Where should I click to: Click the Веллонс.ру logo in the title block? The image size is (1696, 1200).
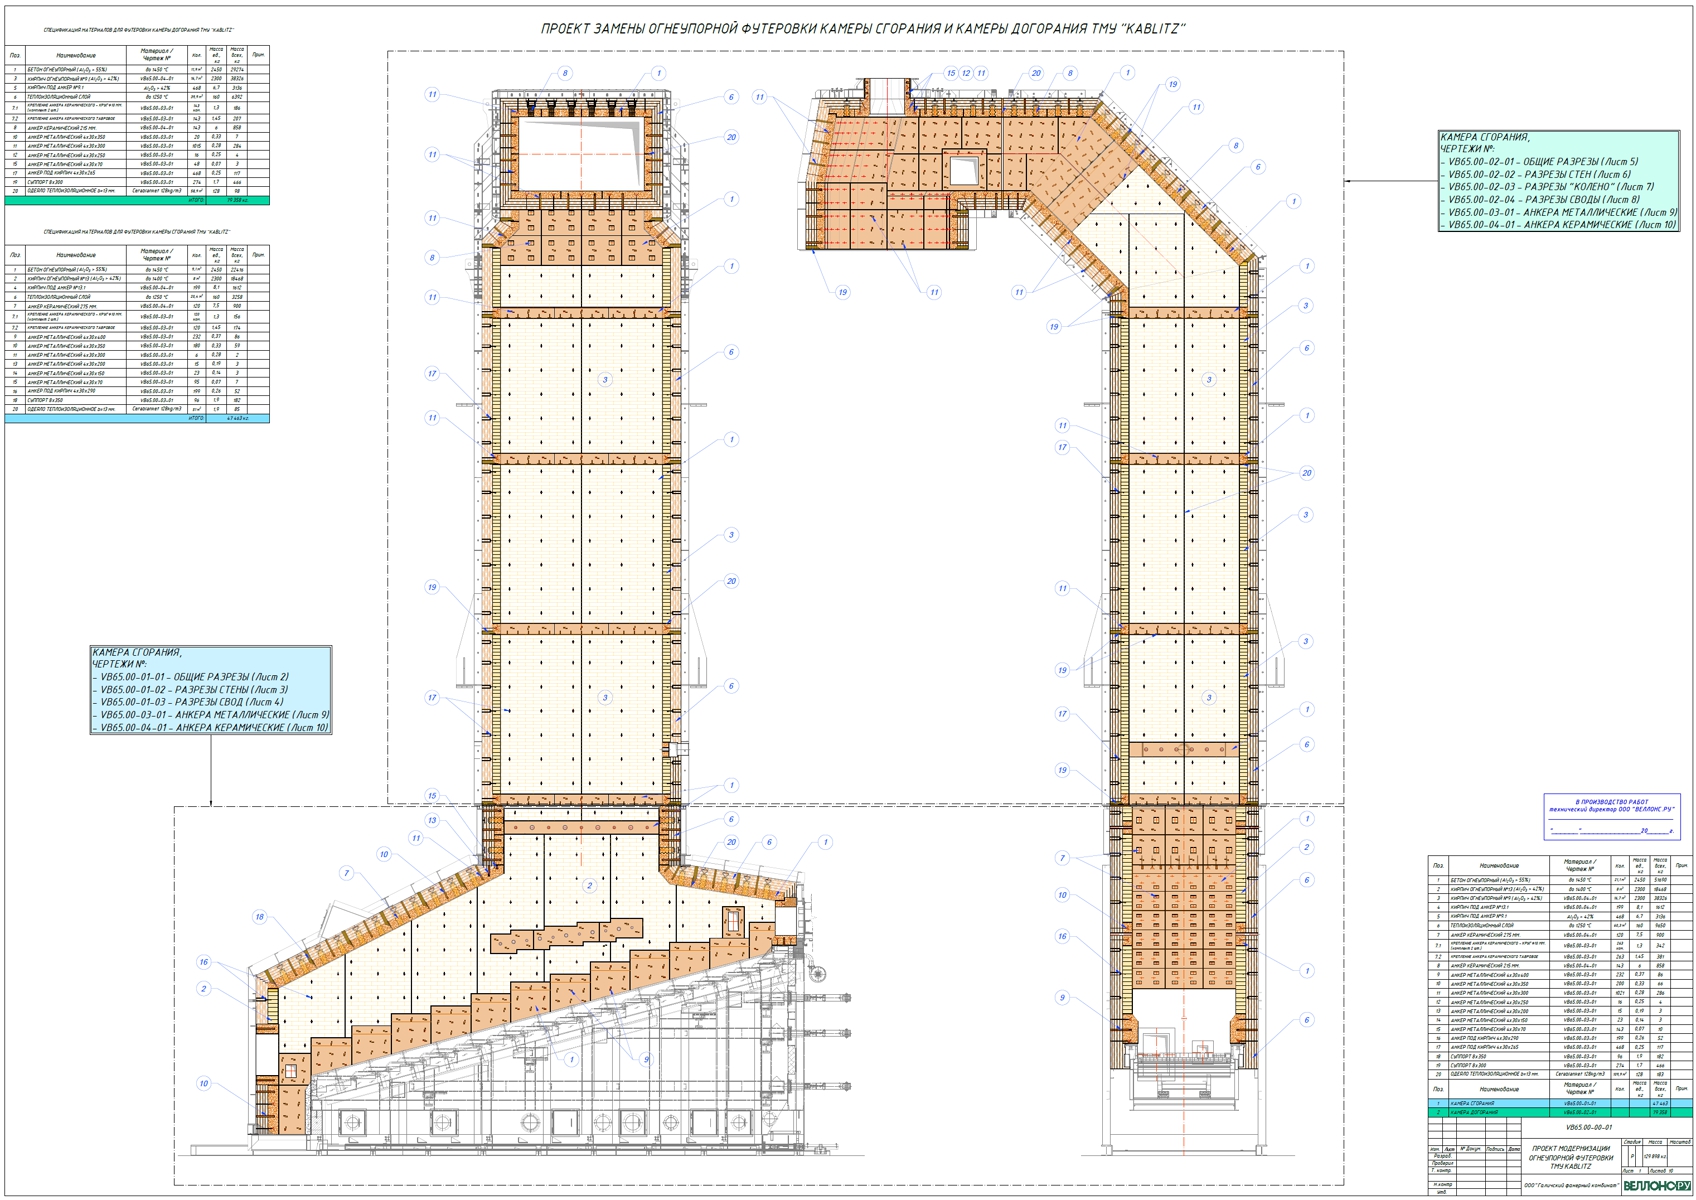coord(1655,1186)
